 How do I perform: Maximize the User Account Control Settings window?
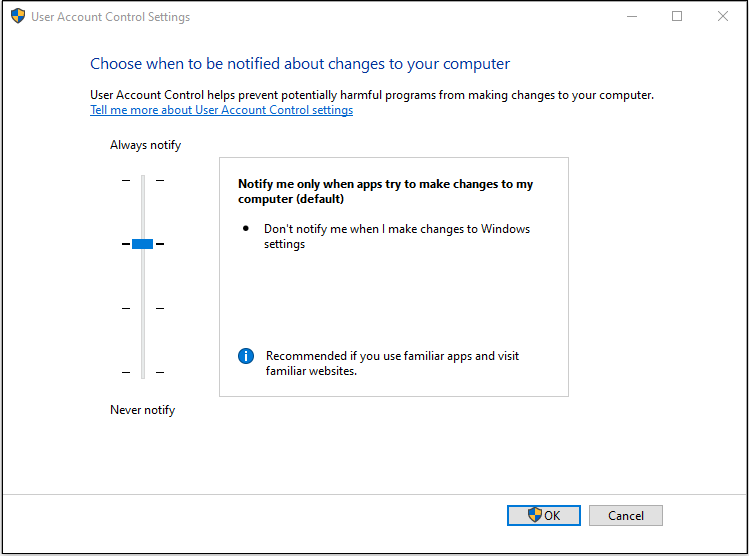[x=677, y=16]
